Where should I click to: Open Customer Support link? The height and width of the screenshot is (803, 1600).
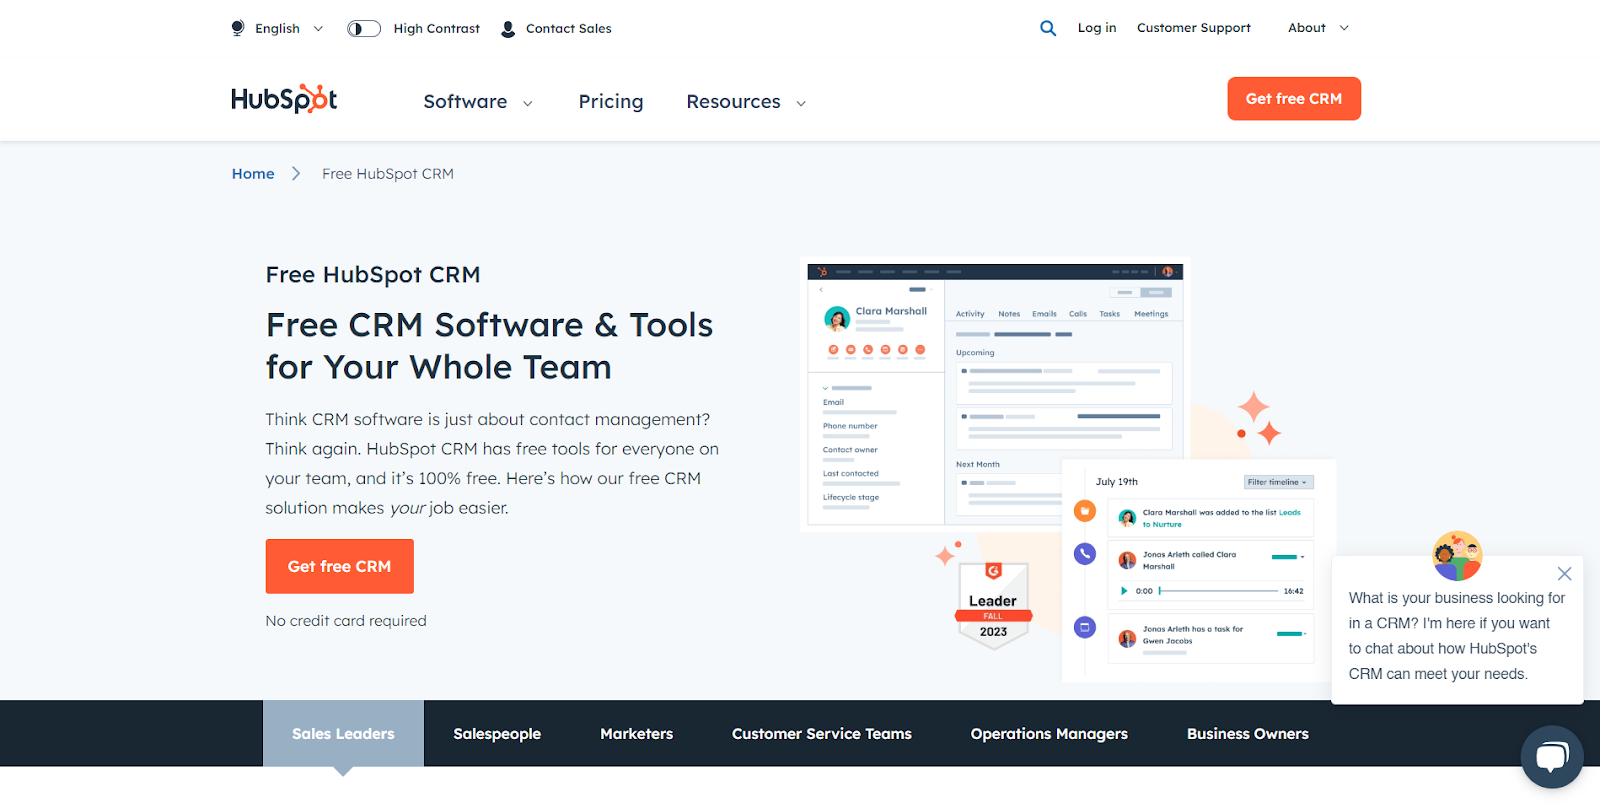coord(1194,28)
